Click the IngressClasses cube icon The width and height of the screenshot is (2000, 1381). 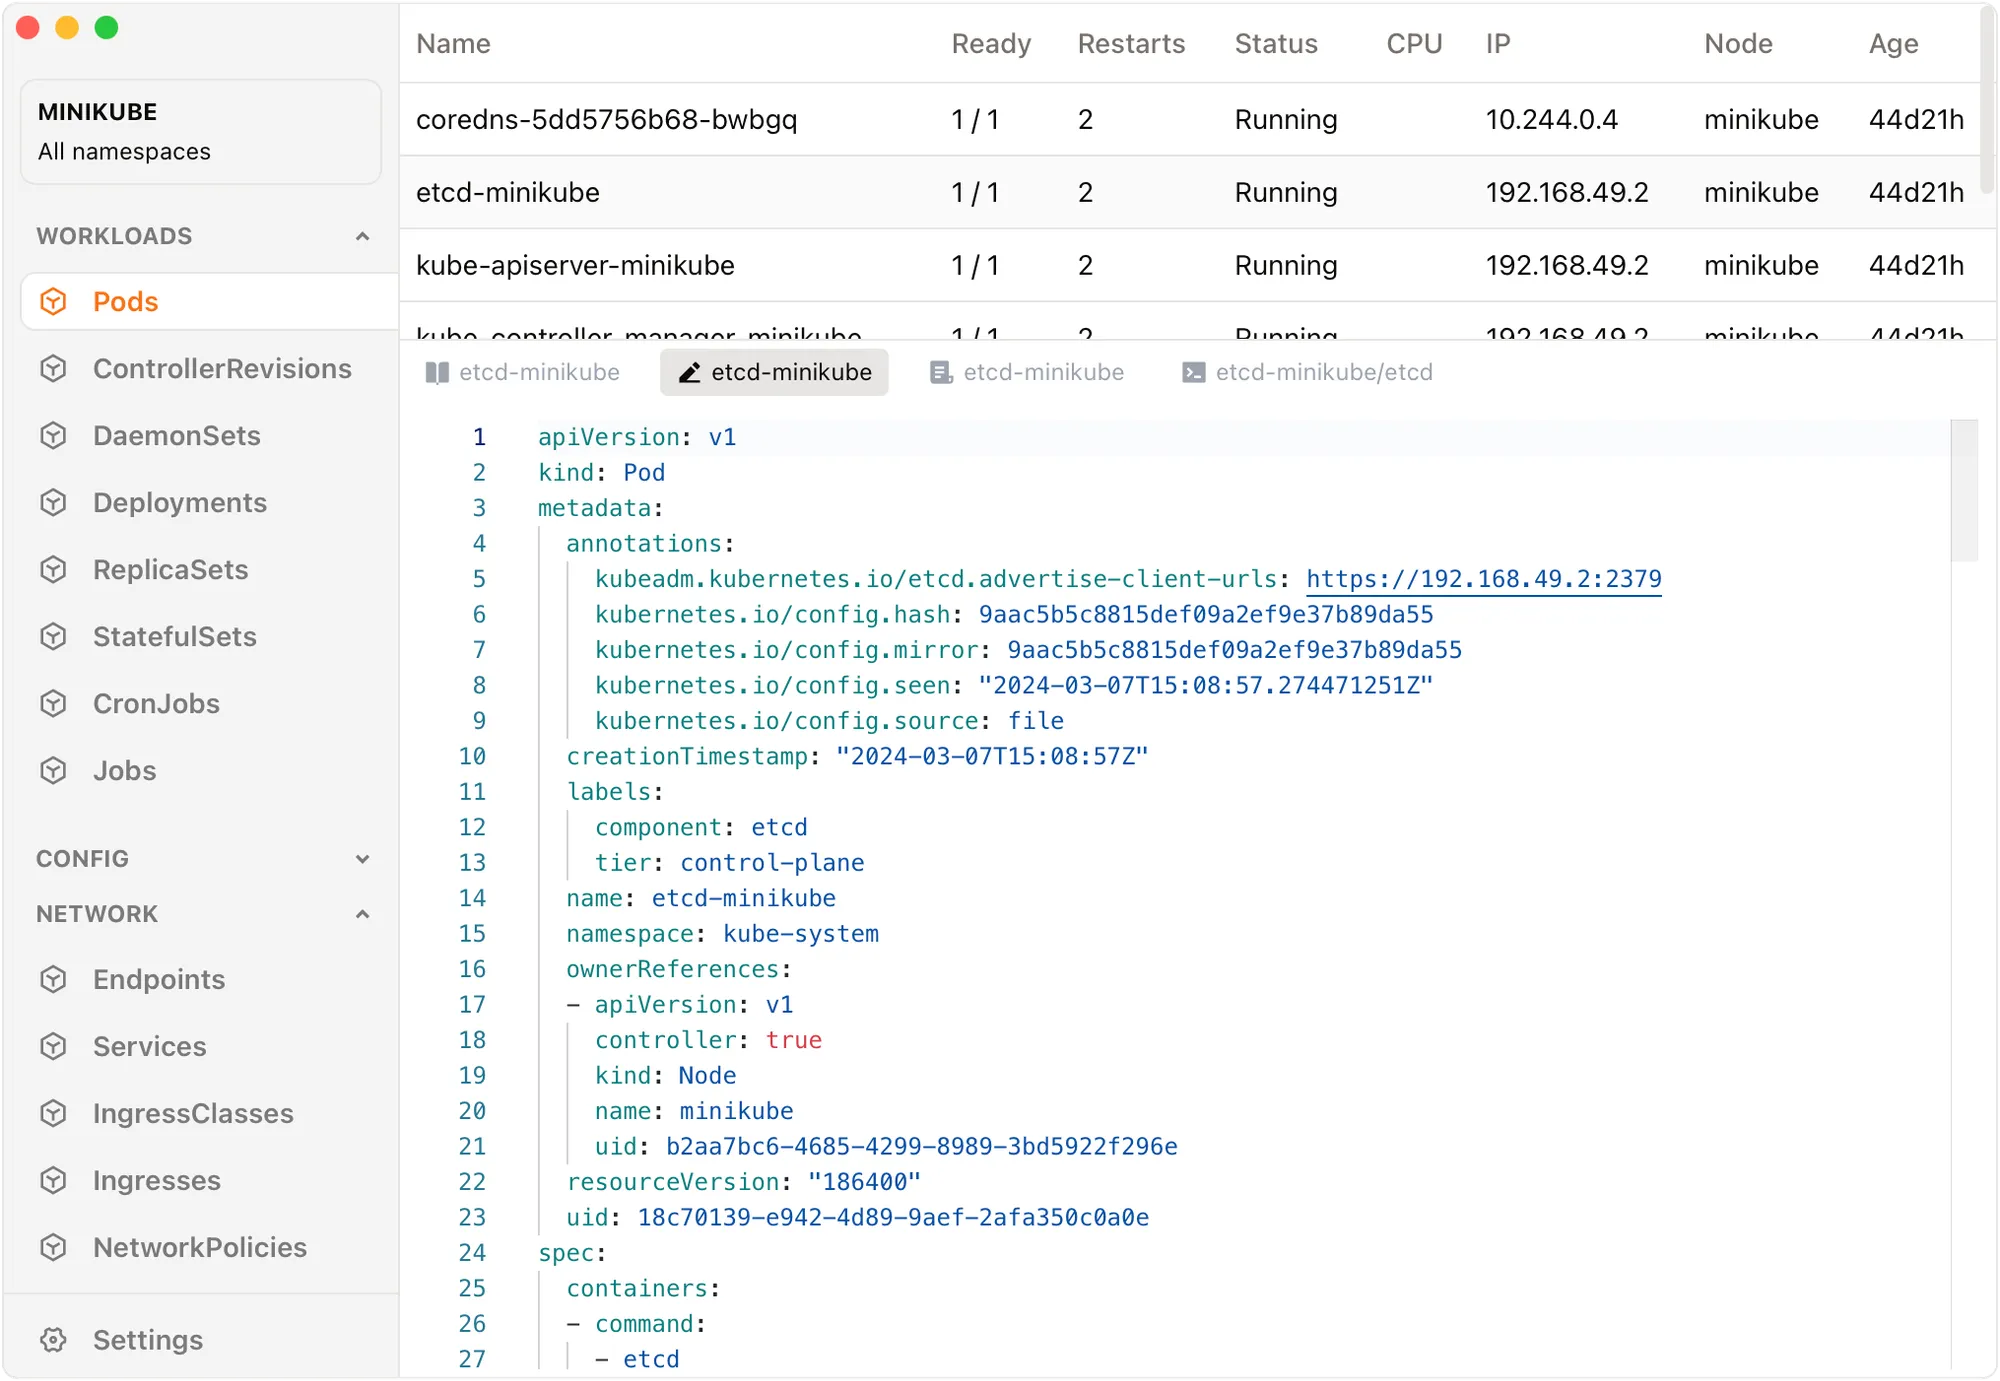click(x=53, y=1113)
